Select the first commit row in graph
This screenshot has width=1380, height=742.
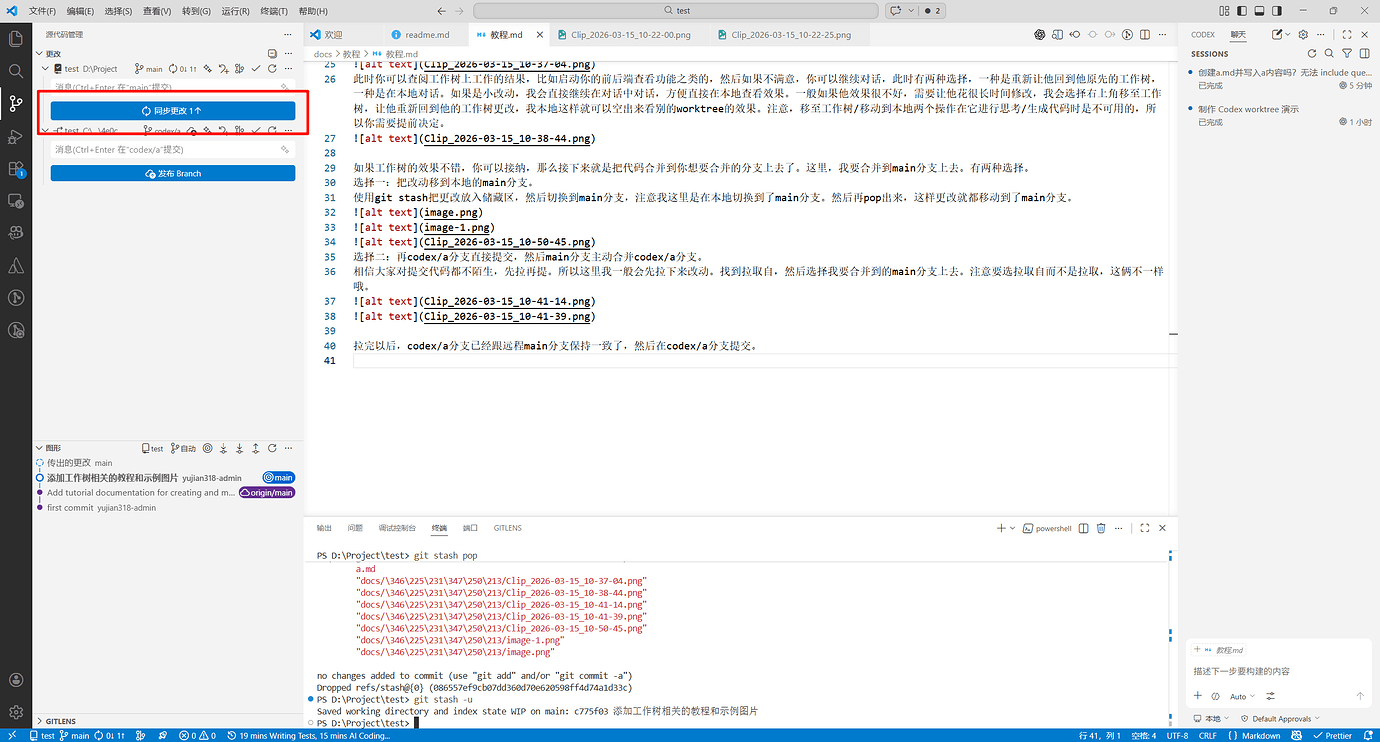click(x=169, y=508)
